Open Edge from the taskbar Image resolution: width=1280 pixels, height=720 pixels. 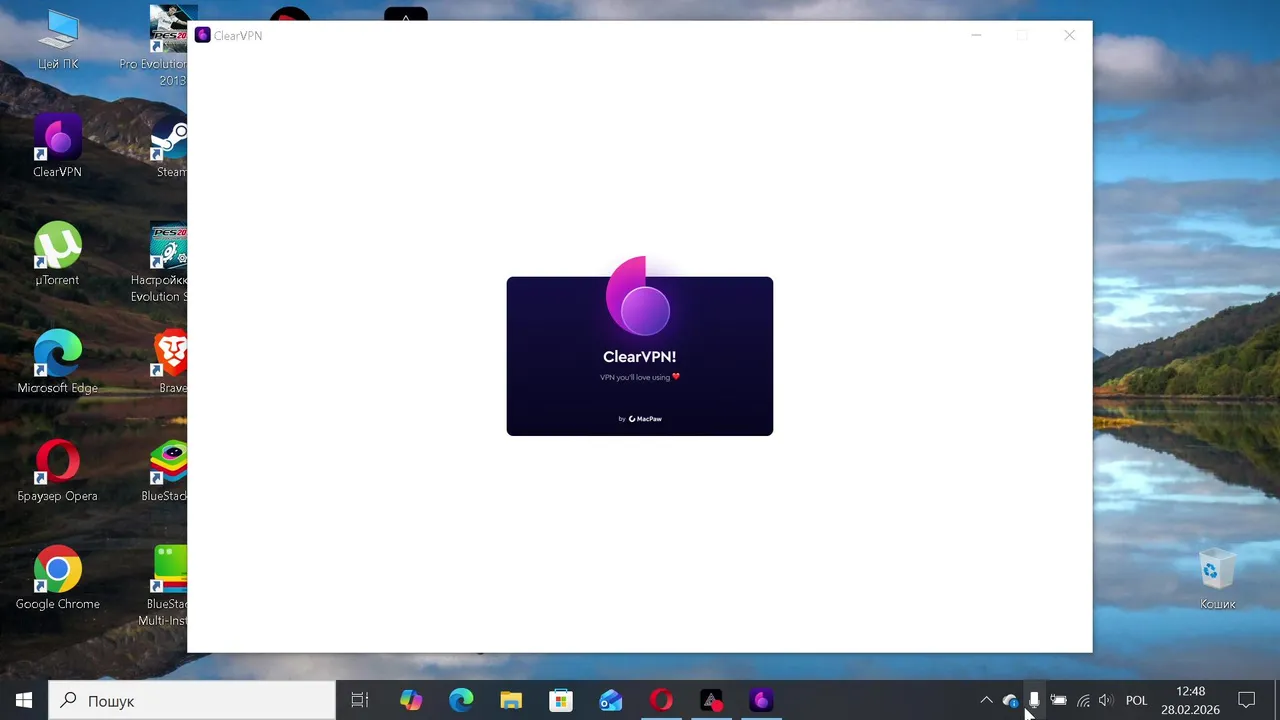(461, 700)
